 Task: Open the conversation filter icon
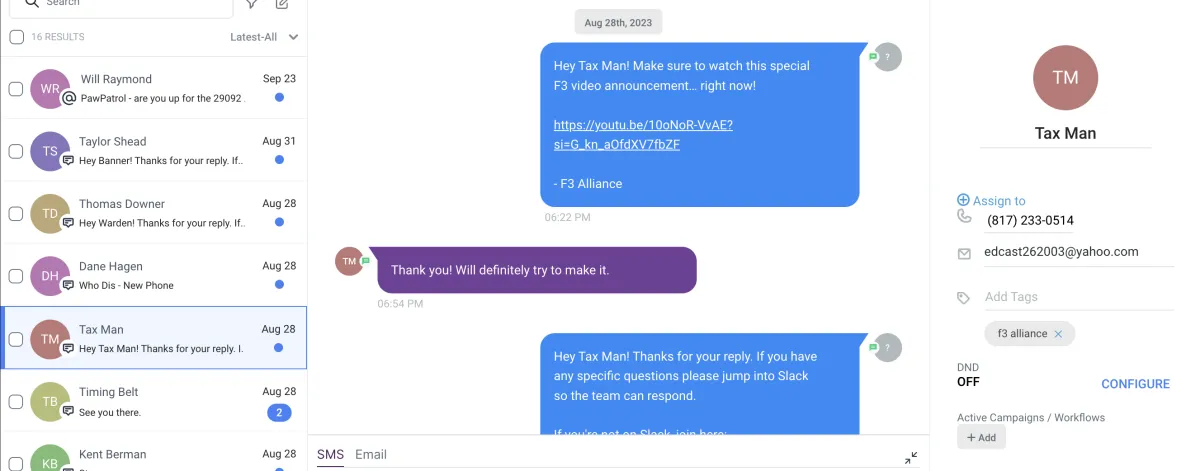[251, 4]
